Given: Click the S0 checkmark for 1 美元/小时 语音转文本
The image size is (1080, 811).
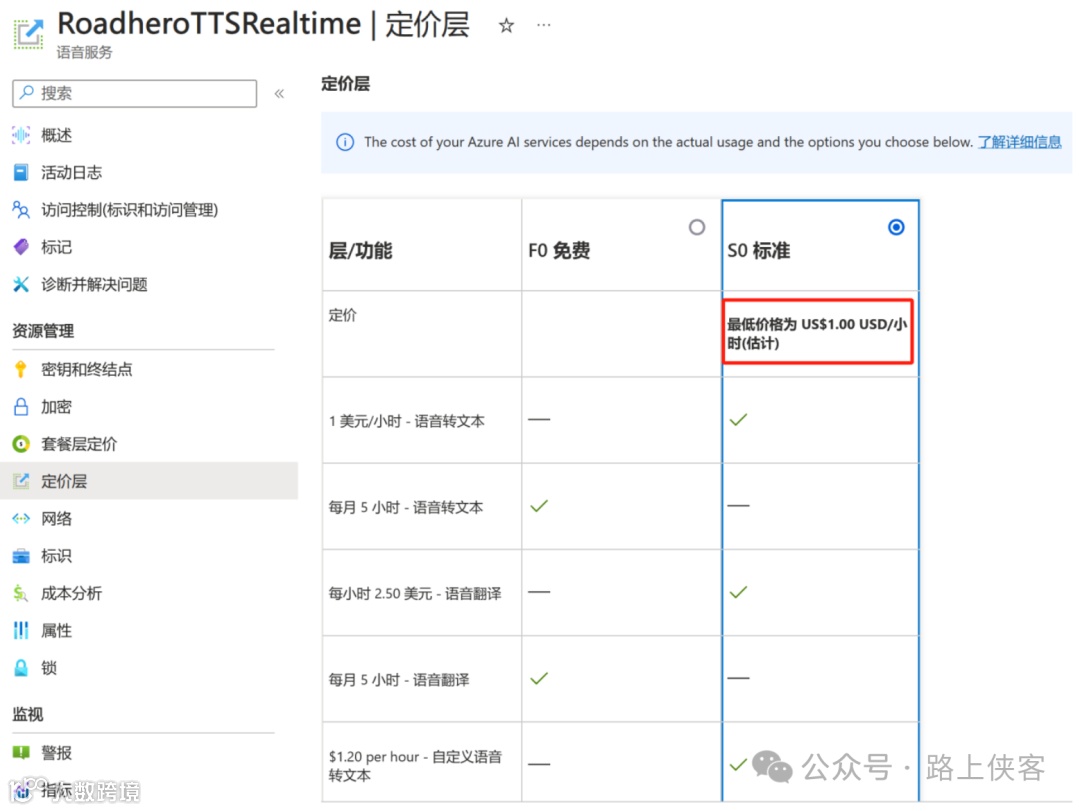Looking at the screenshot, I should pyautogui.click(x=738, y=420).
